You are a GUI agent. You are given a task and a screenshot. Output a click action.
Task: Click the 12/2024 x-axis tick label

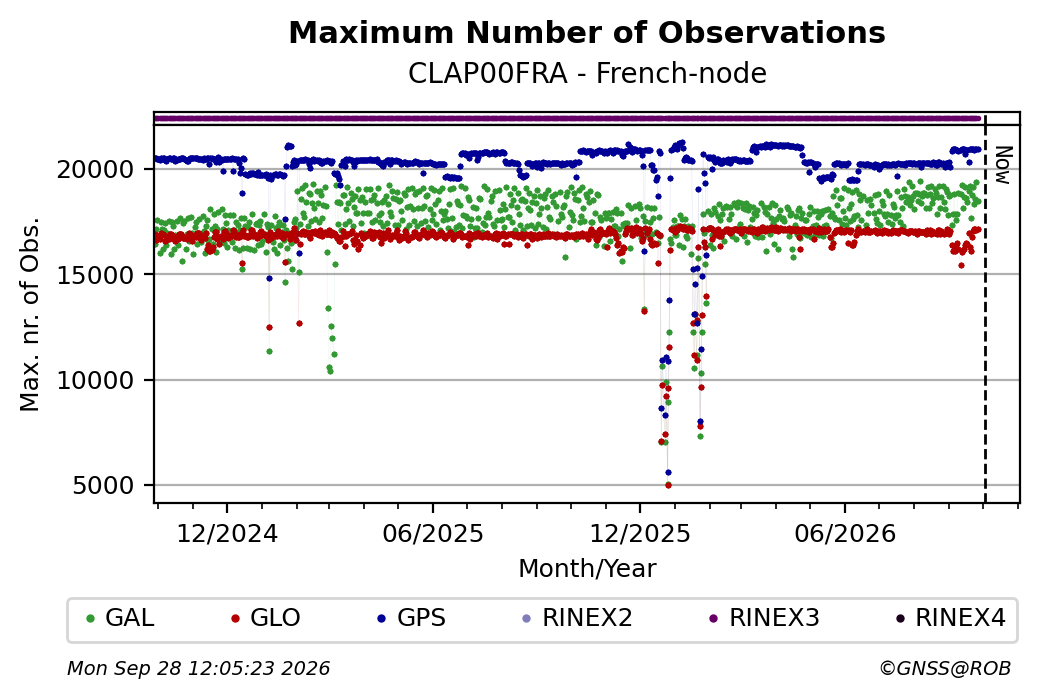point(227,534)
